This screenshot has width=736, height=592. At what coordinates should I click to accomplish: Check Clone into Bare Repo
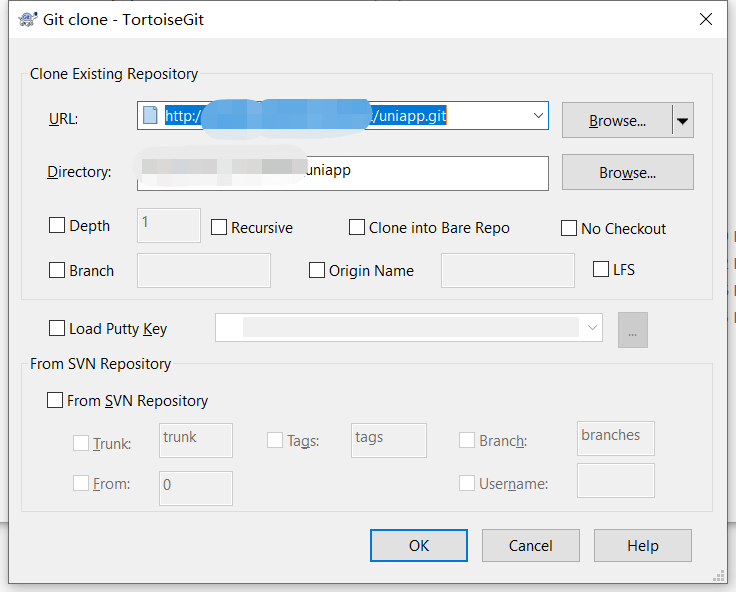click(357, 227)
